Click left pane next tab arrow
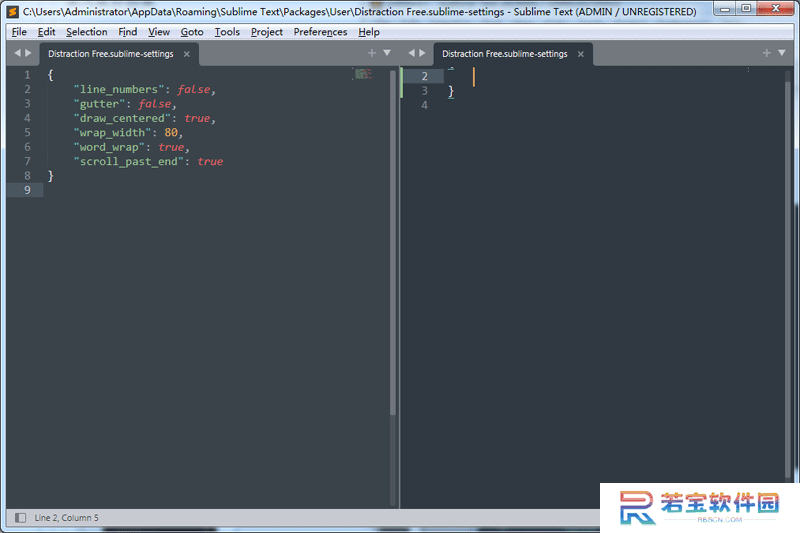800x533 pixels. pos(28,53)
